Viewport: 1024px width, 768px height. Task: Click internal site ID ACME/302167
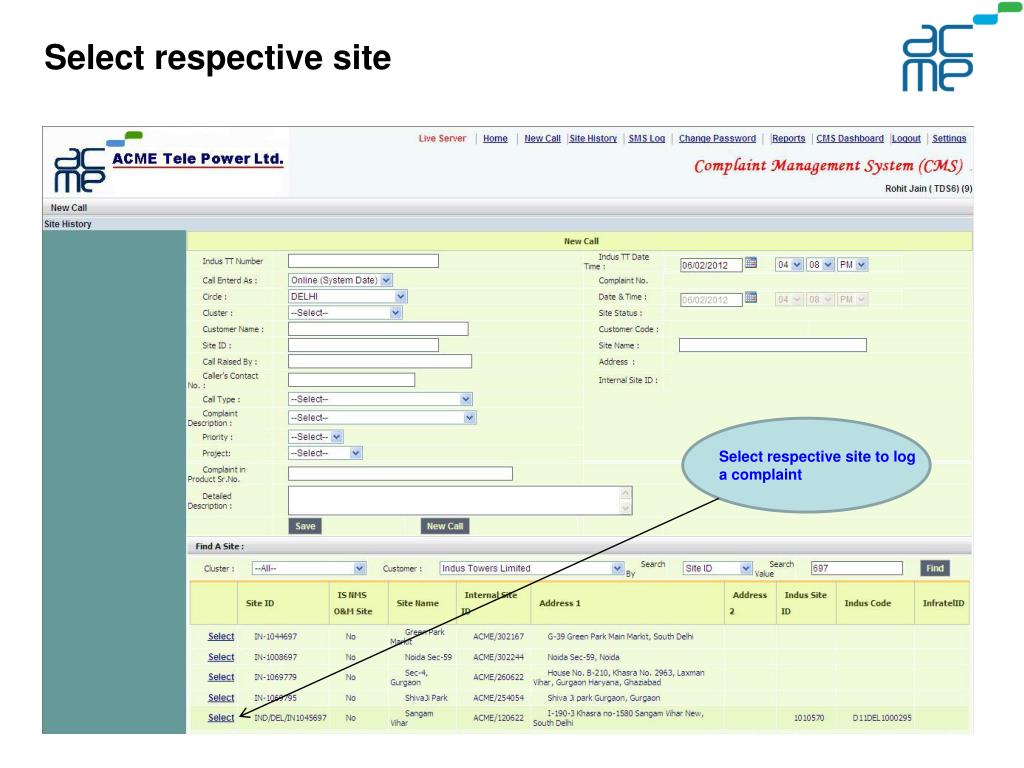coord(498,637)
